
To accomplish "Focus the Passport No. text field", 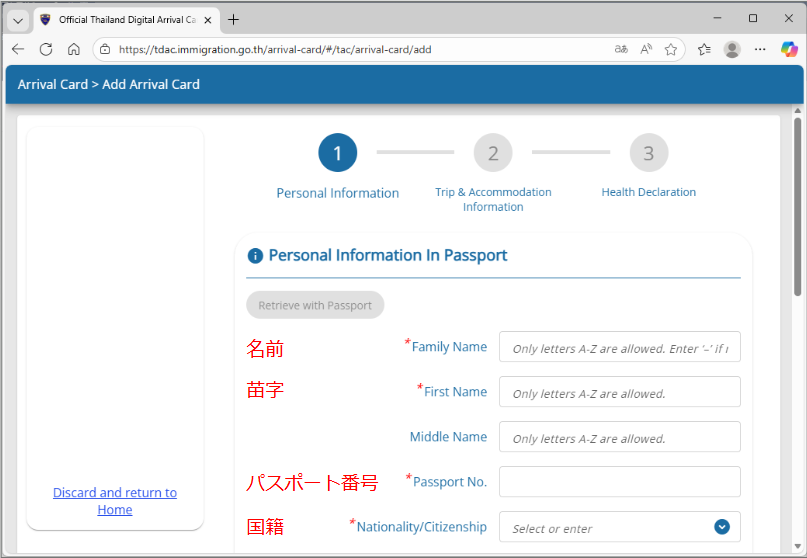I will pos(619,481).
